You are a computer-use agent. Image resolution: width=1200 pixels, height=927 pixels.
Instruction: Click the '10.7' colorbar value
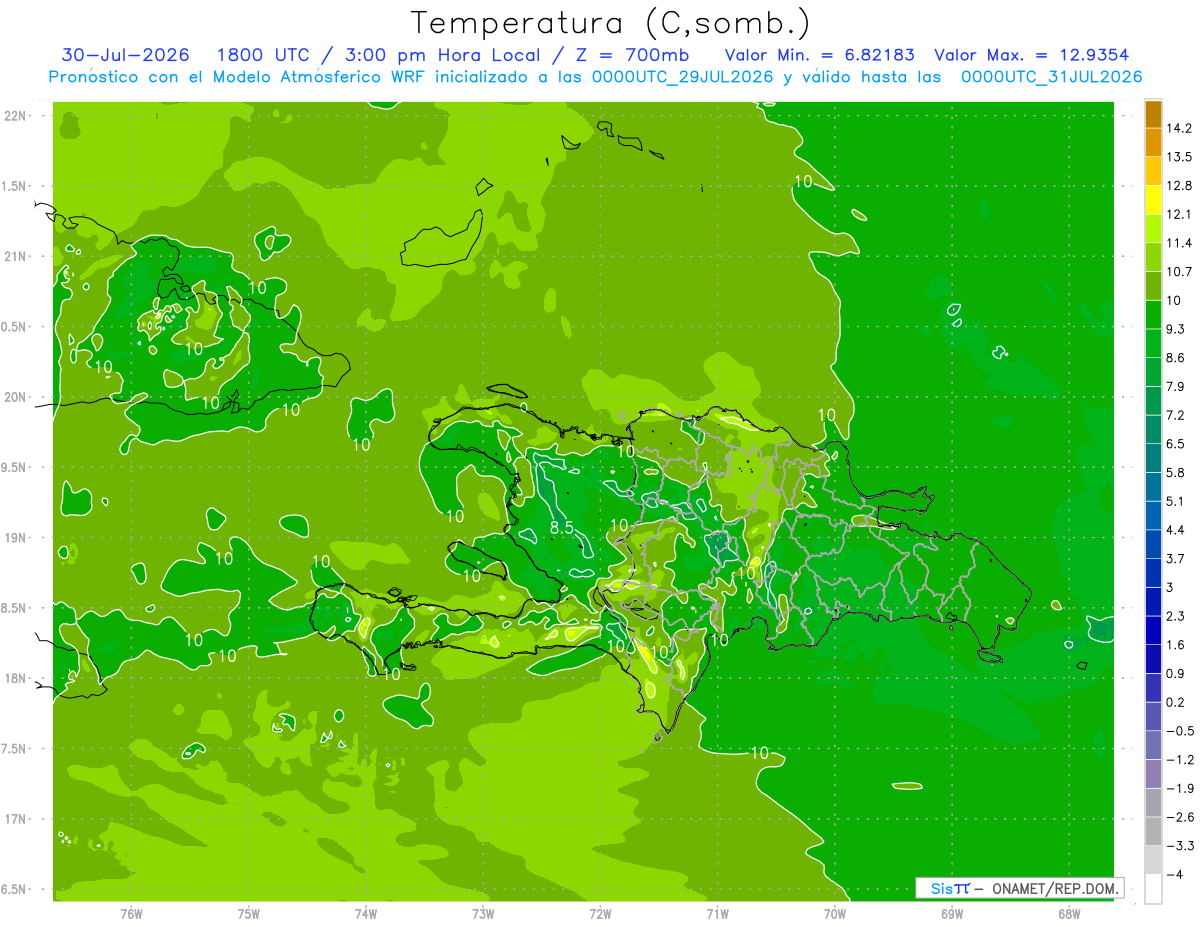point(1179,272)
